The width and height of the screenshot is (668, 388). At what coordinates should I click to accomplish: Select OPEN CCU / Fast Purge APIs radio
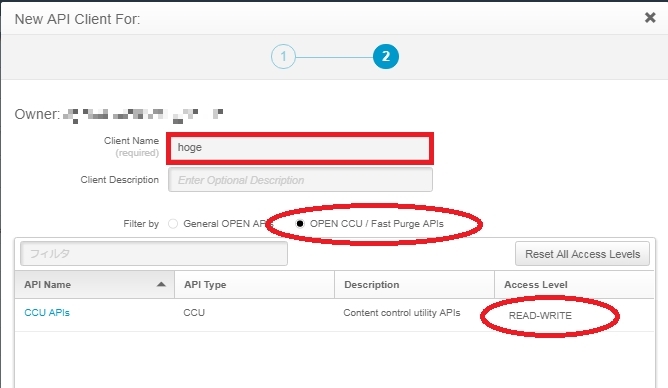point(300,224)
